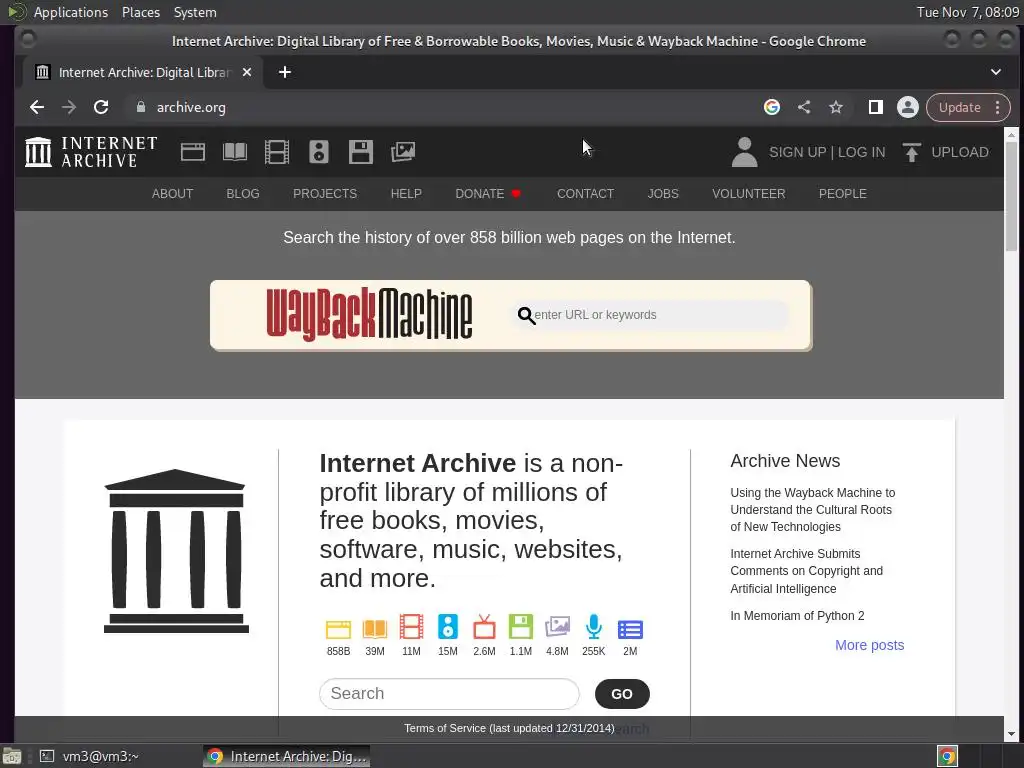
Task: Go back using Chrome back arrow
Action: [37, 107]
